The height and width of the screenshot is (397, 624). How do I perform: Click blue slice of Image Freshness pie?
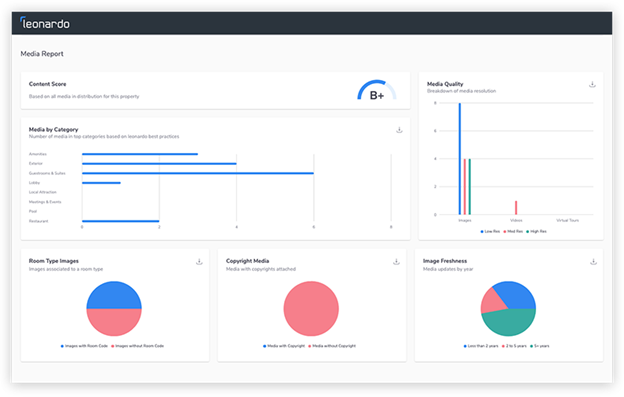point(516,294)
